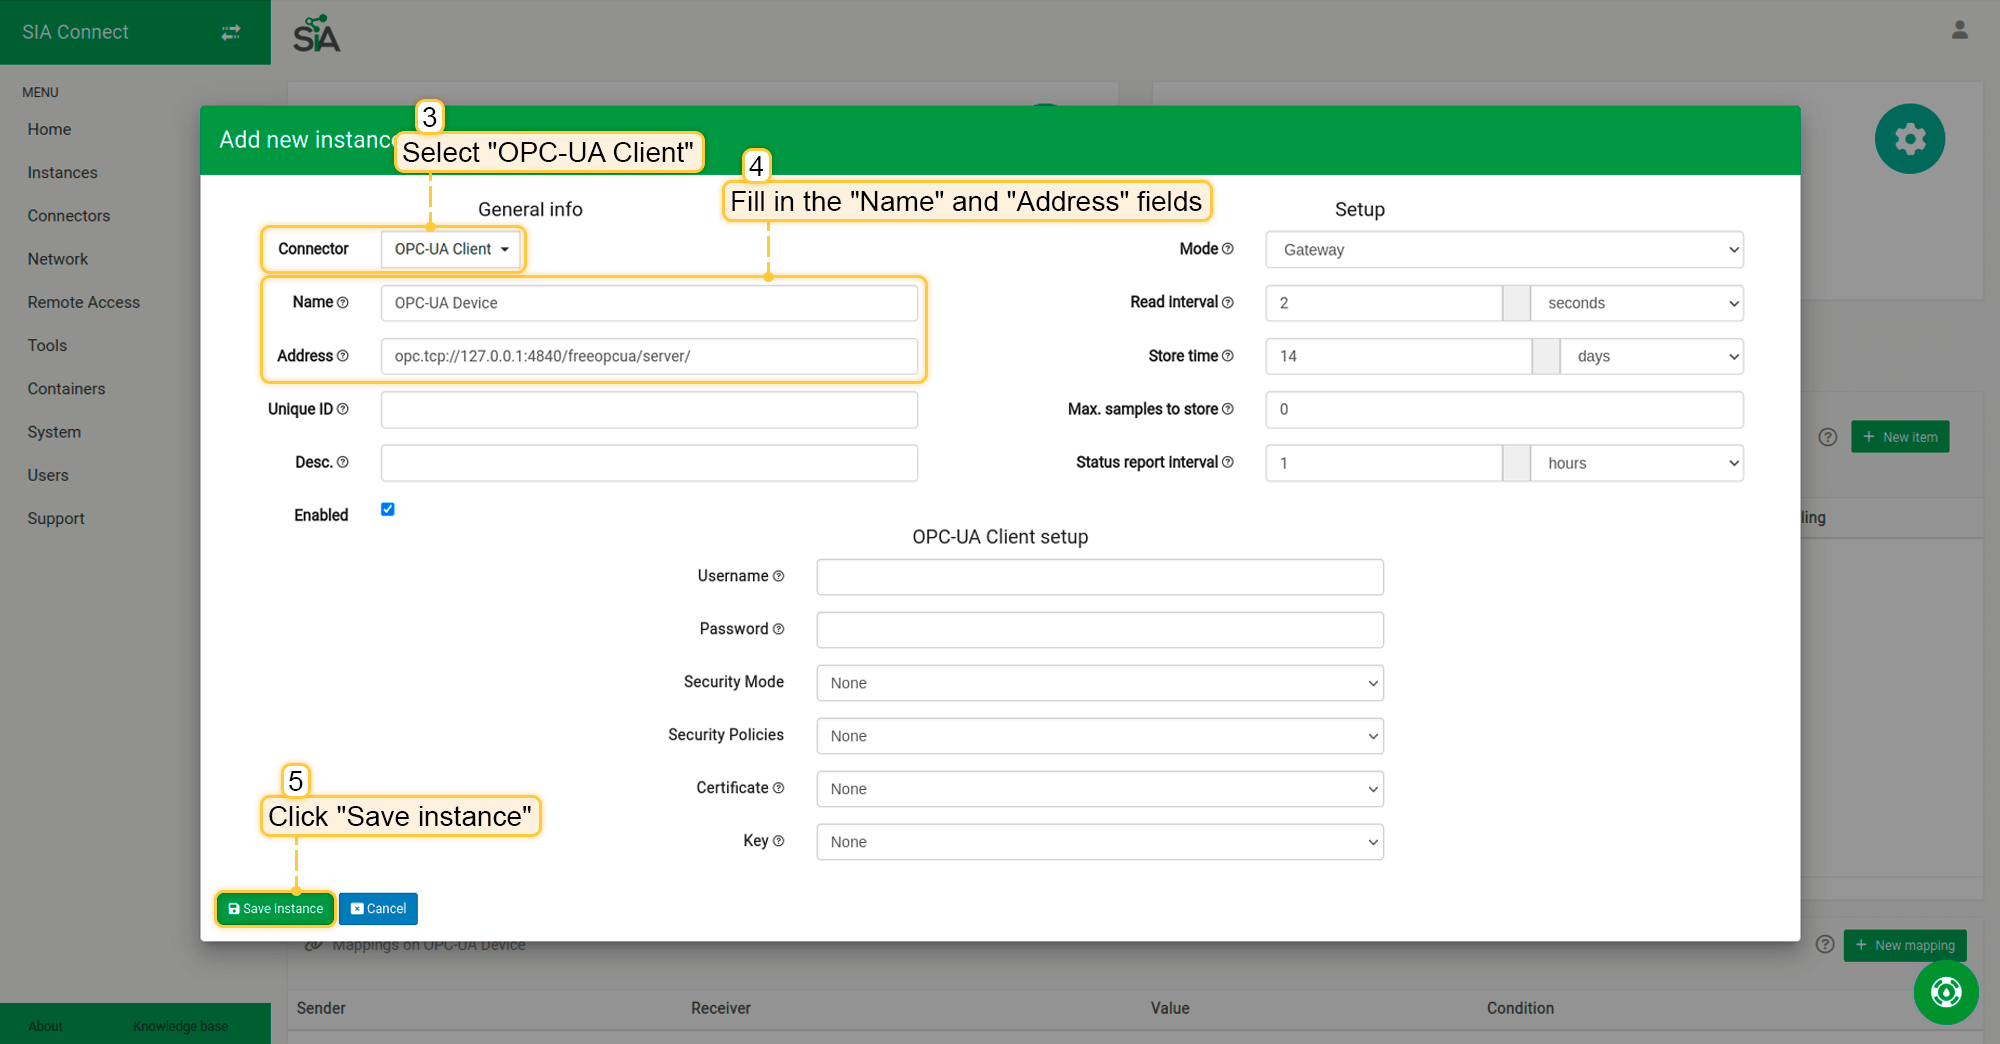Viewport: 2000px width, 1044px height.
Task: Click the help icon next to Certificate
Action: 779,788
